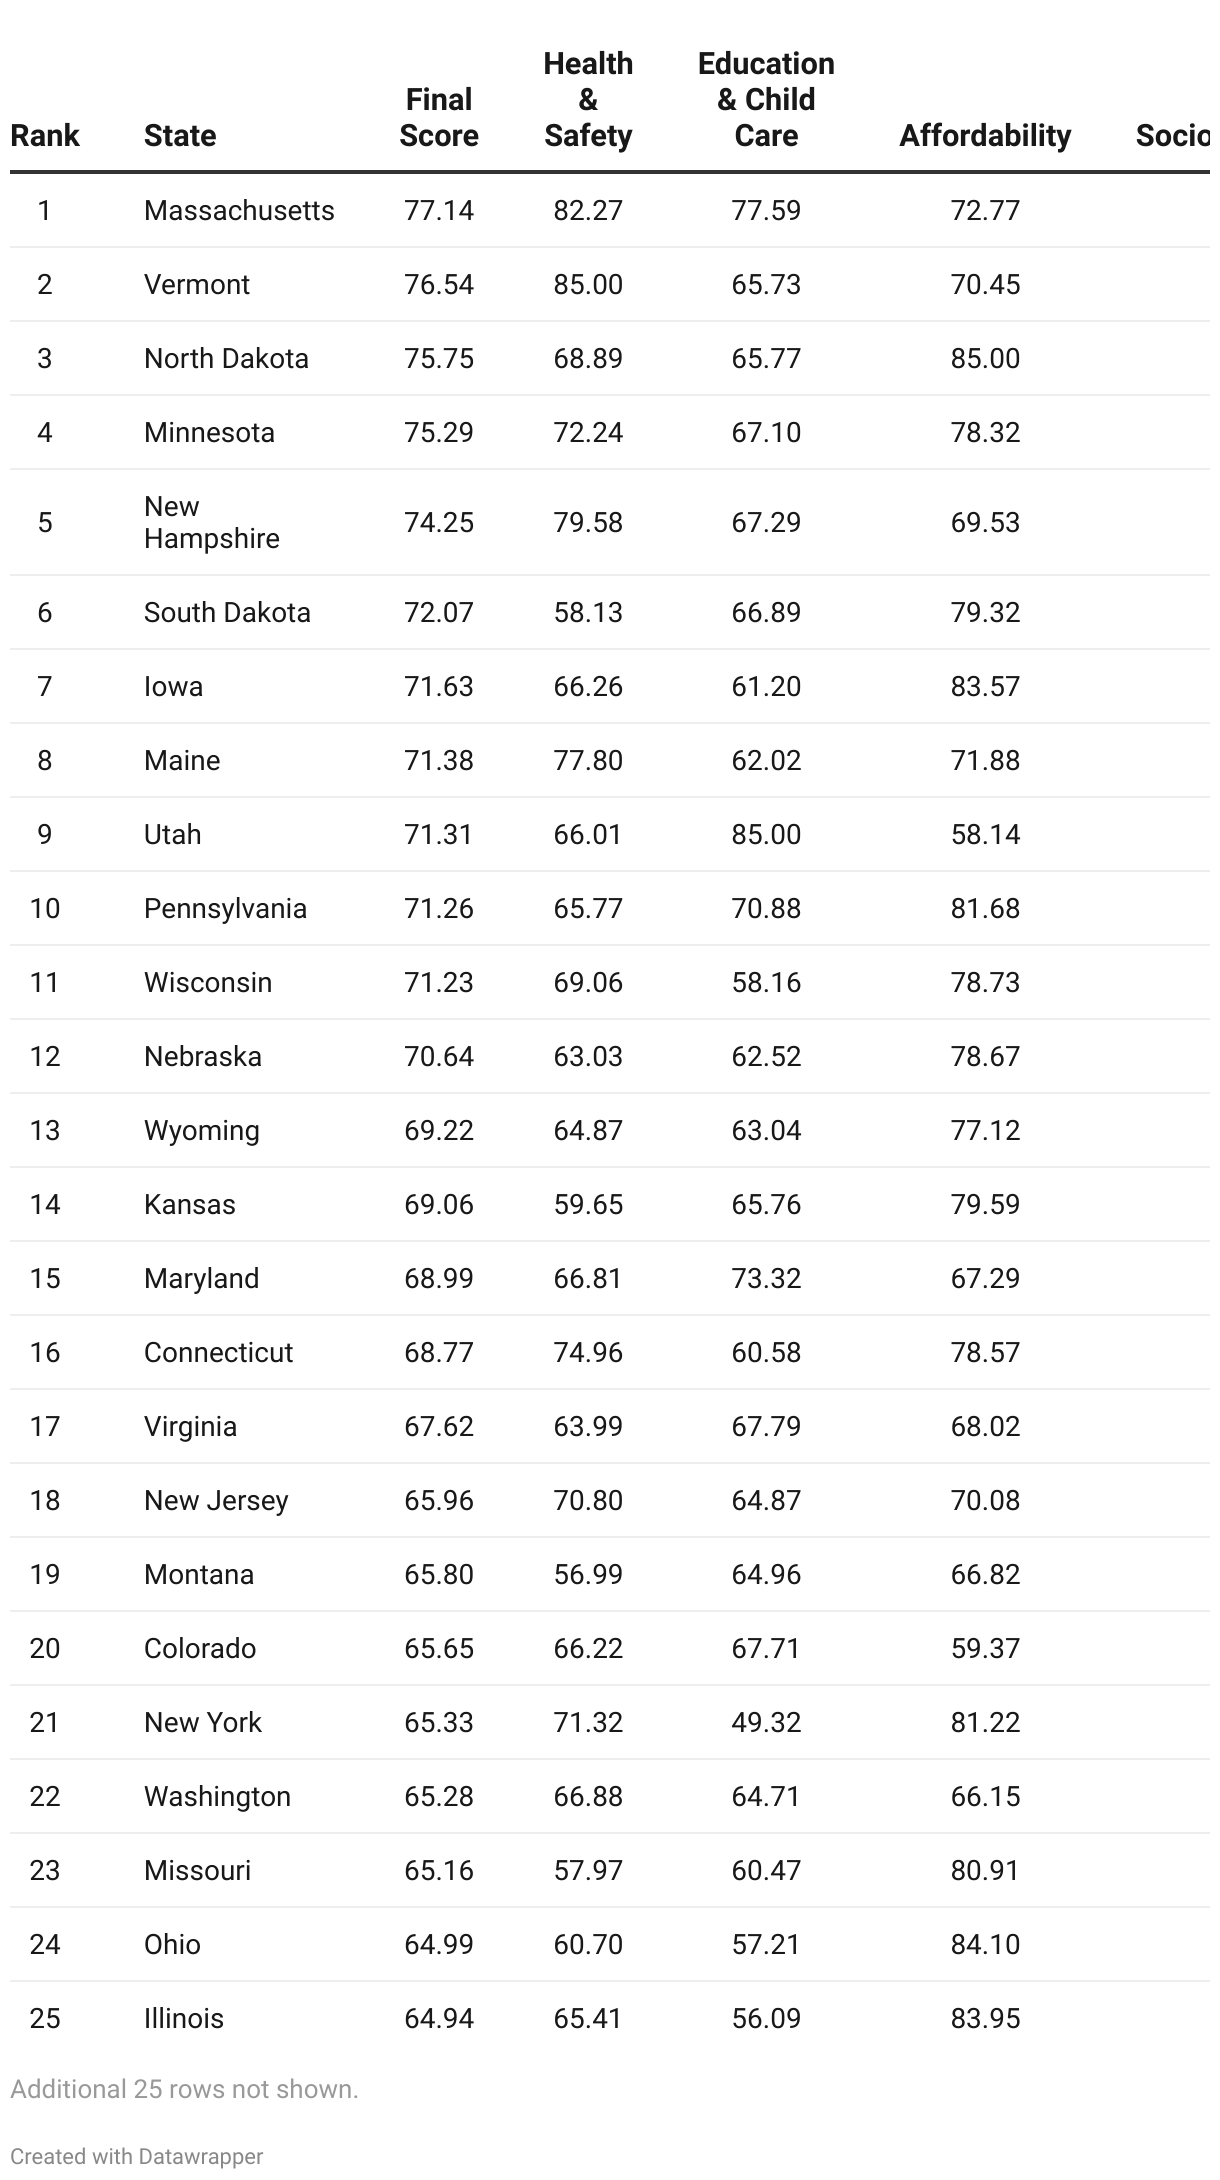Click the North Dakota state cell

coord(226,359)
